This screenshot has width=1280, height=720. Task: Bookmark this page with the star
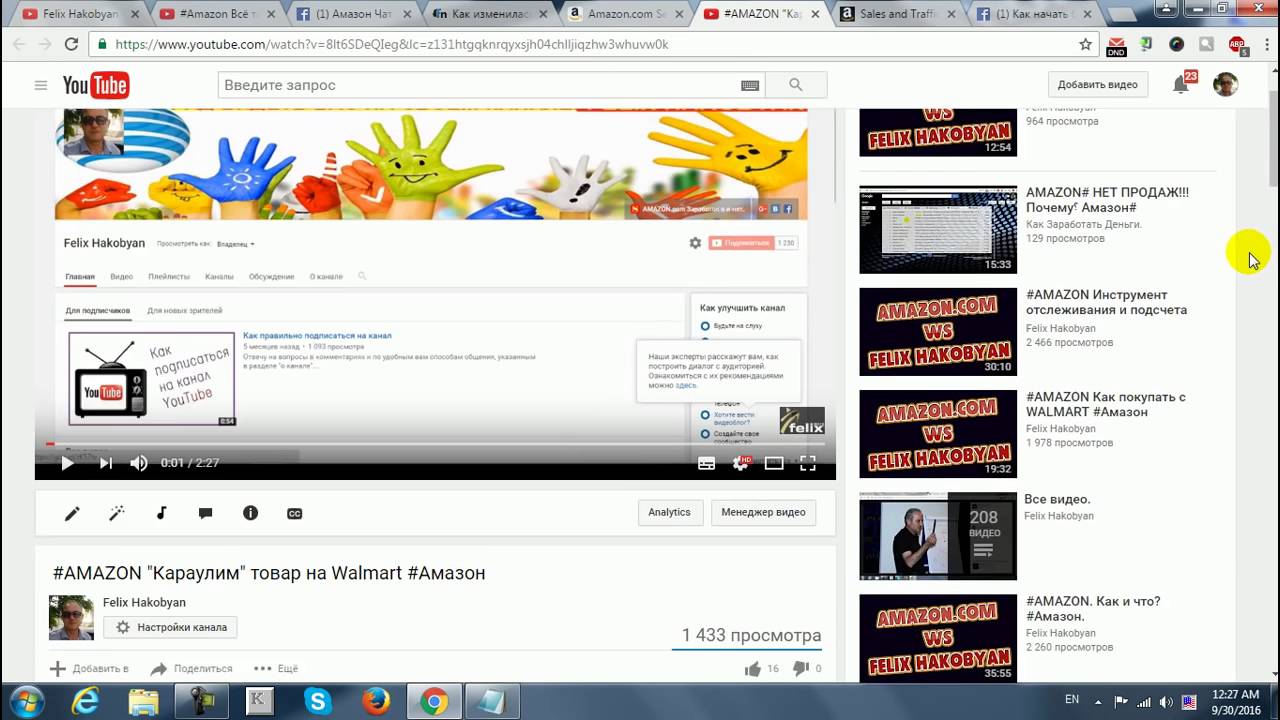point(1085,44)
